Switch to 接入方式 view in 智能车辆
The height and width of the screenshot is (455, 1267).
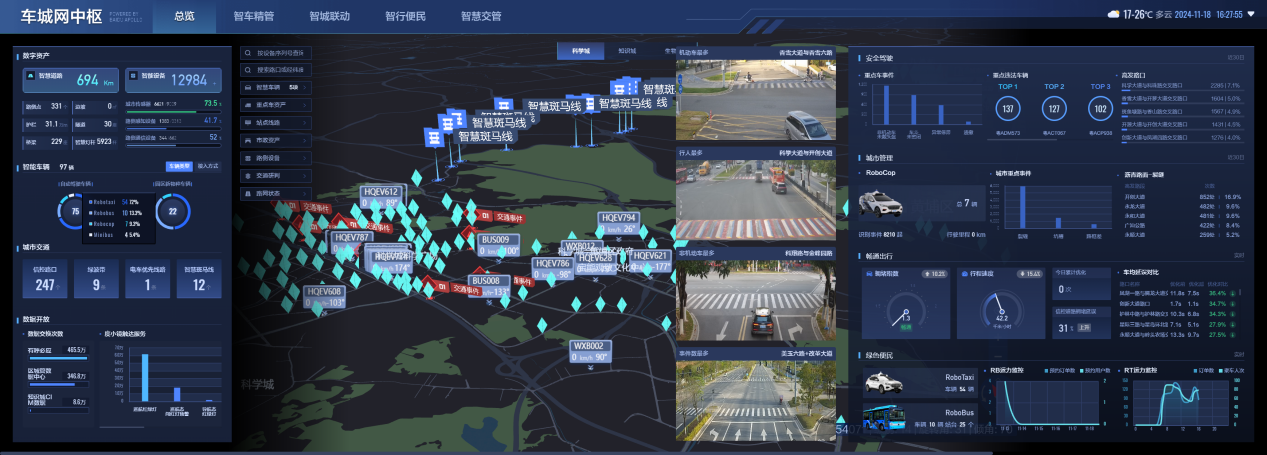[211, 167]
